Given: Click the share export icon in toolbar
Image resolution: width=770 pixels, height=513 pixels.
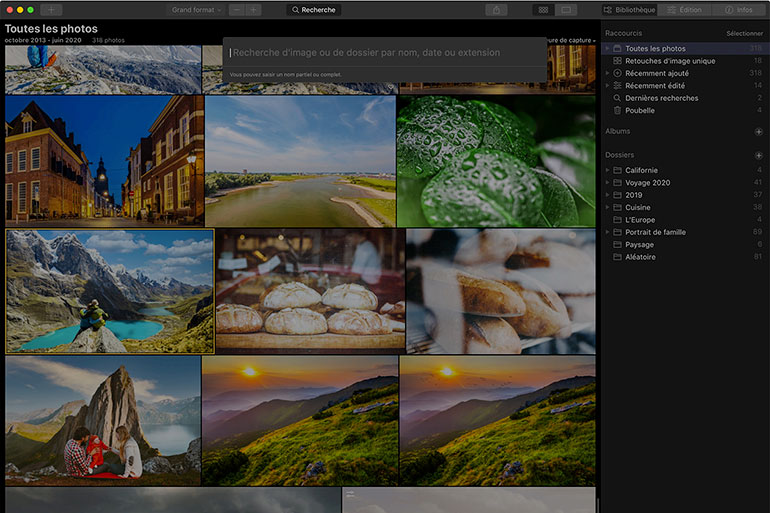Looking at the screenshot, I should pyautogui.click(x=497, y=10).
